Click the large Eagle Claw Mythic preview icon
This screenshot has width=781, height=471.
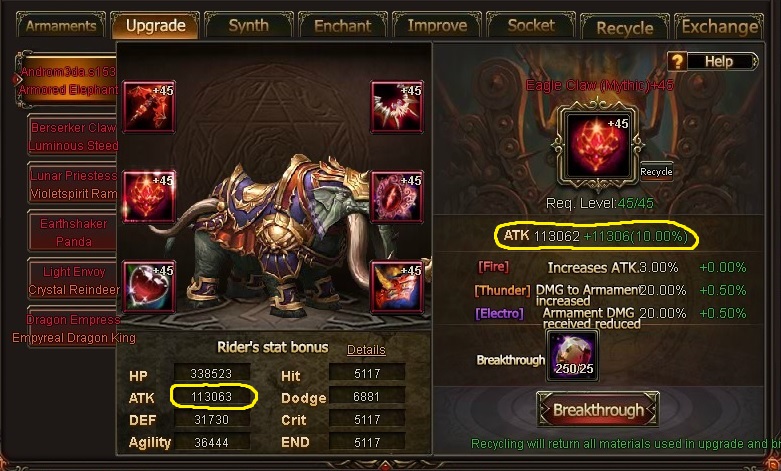(x=597, y=145)
